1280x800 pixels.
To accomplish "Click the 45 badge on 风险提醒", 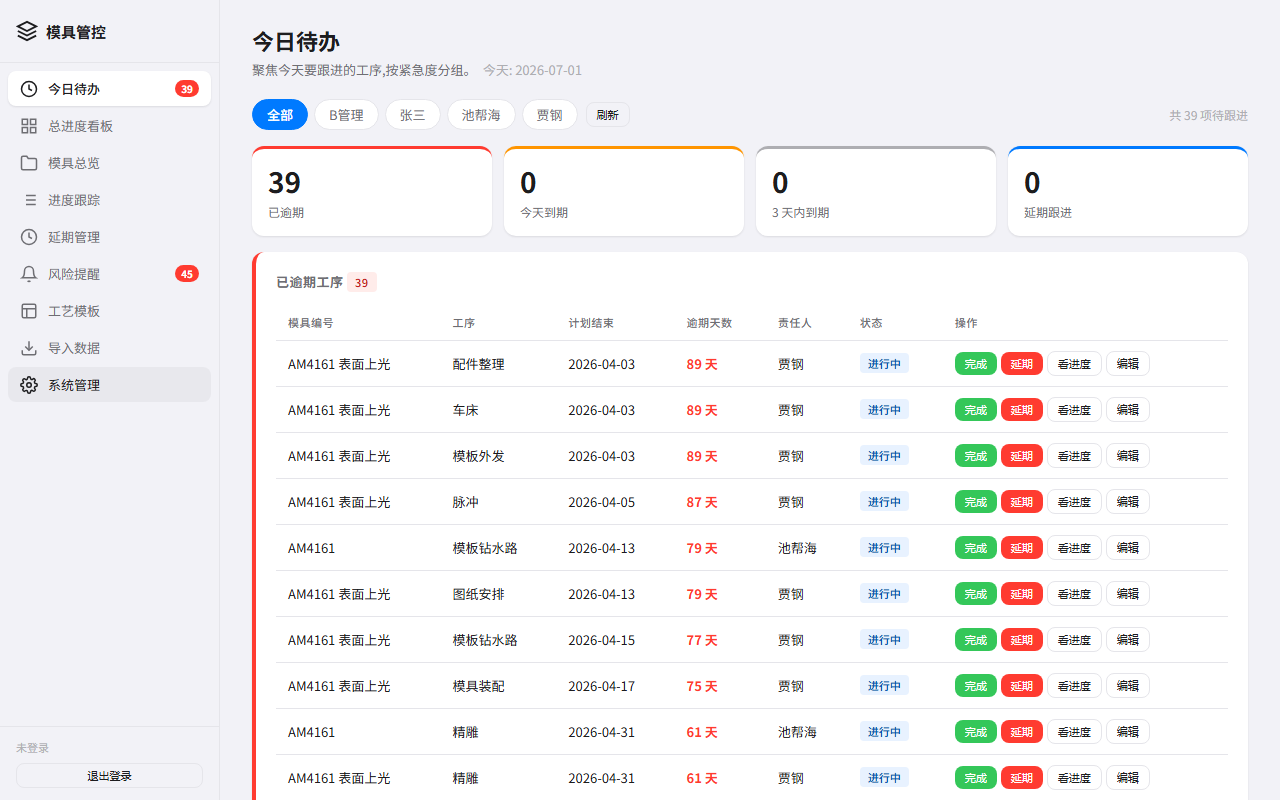I will point(187,274).
